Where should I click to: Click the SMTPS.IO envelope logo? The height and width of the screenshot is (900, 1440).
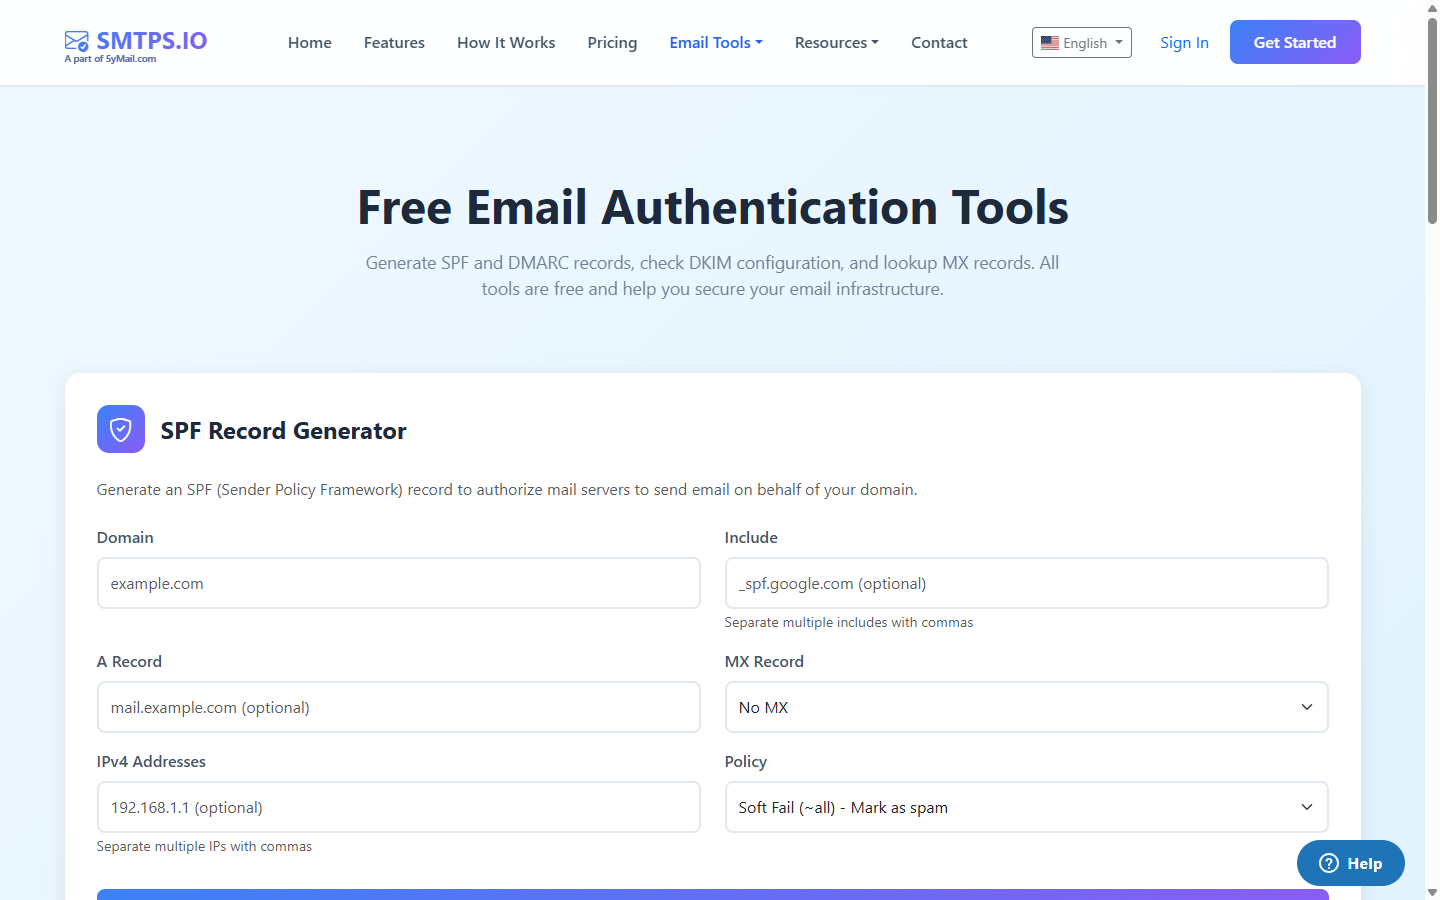77,41
